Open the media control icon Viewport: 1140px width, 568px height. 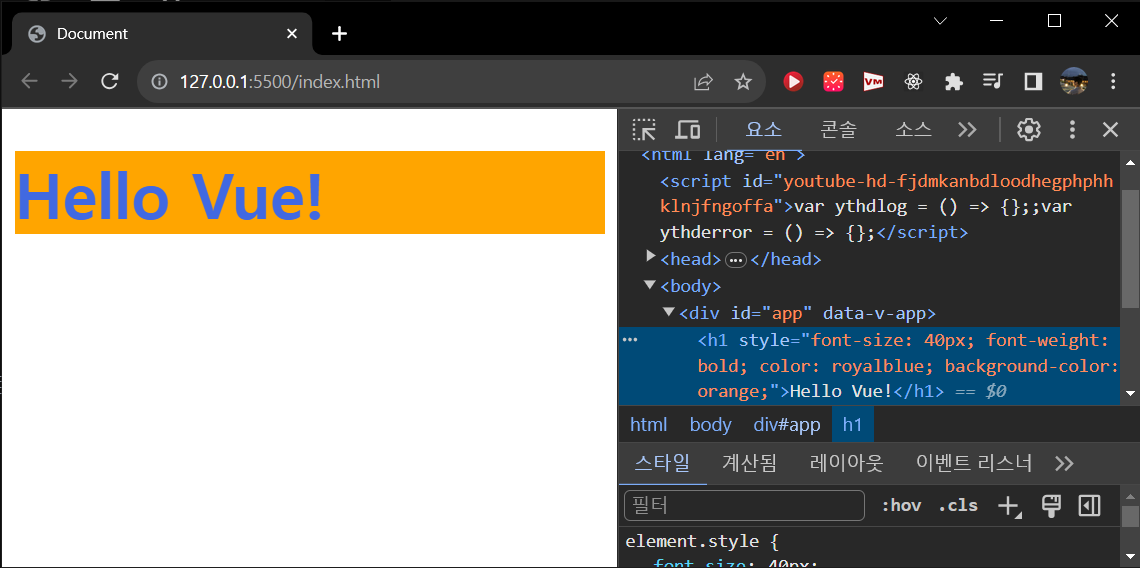[992, 81]
